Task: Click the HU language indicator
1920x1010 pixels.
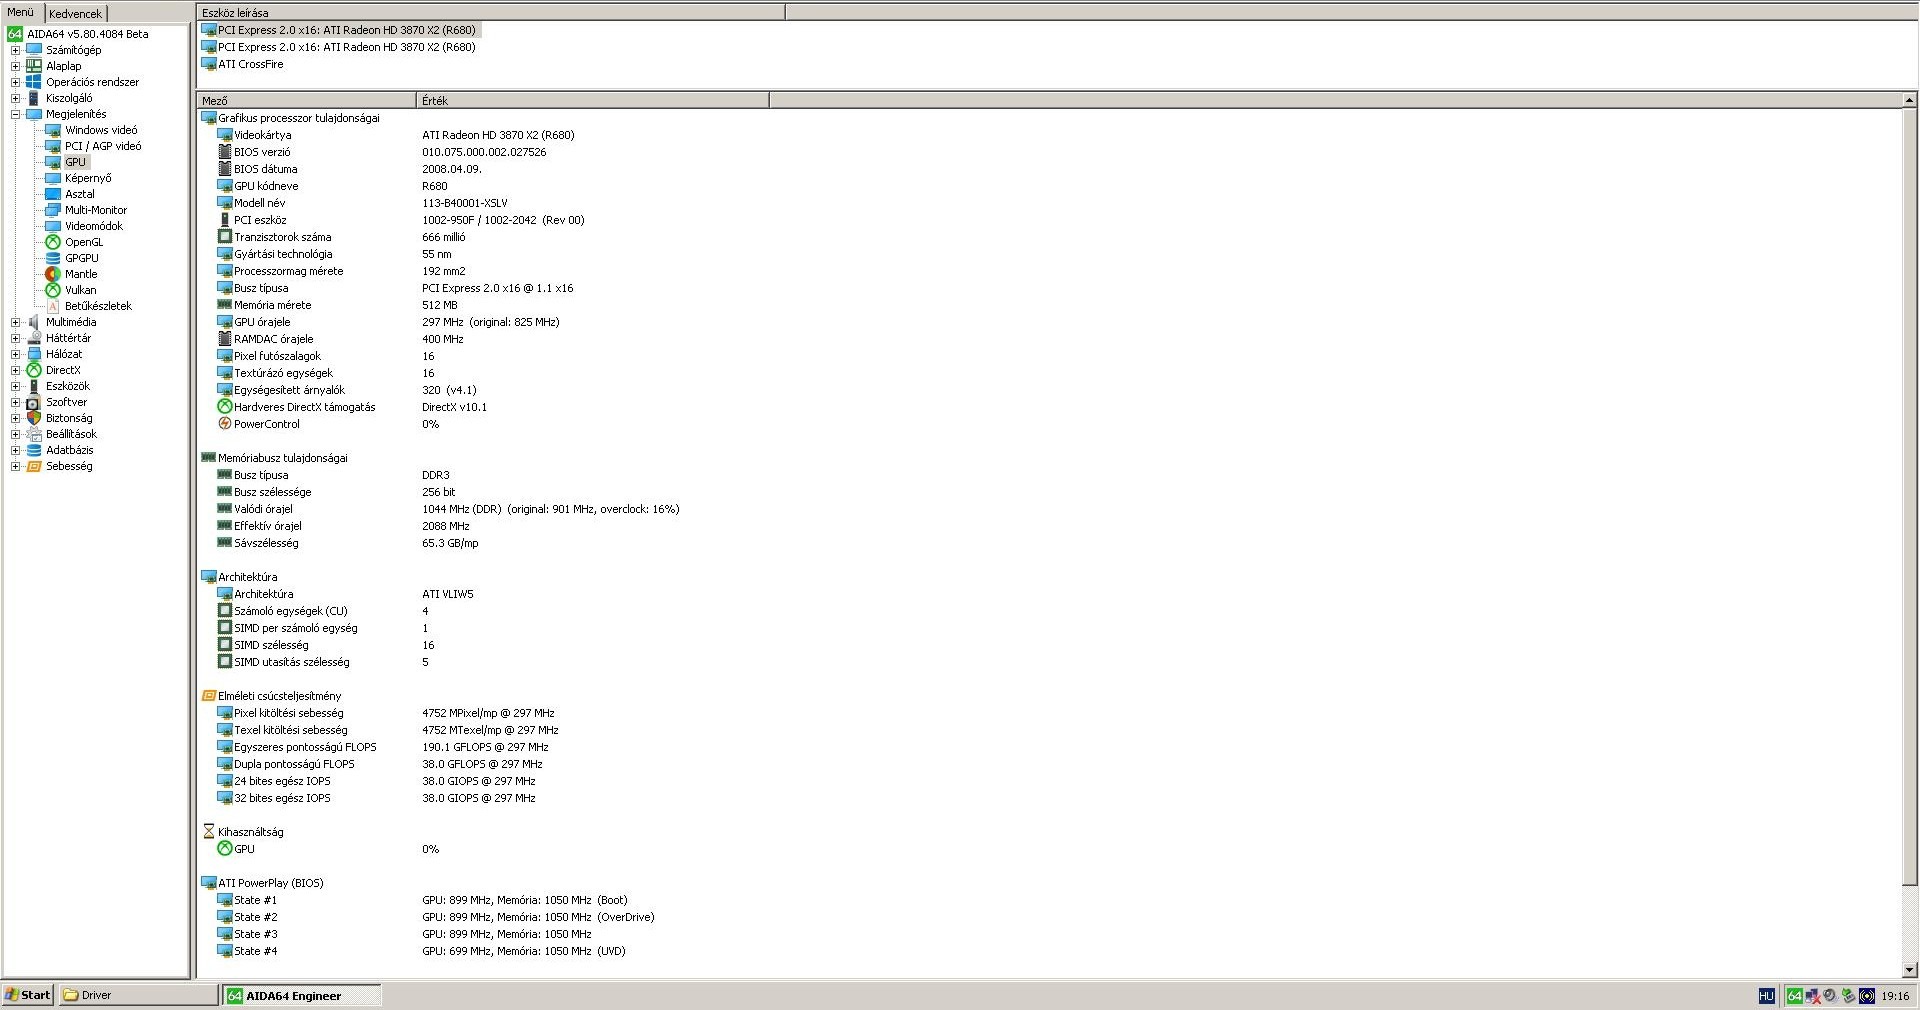Action: pyautogui.click(x=1766, y=996)
